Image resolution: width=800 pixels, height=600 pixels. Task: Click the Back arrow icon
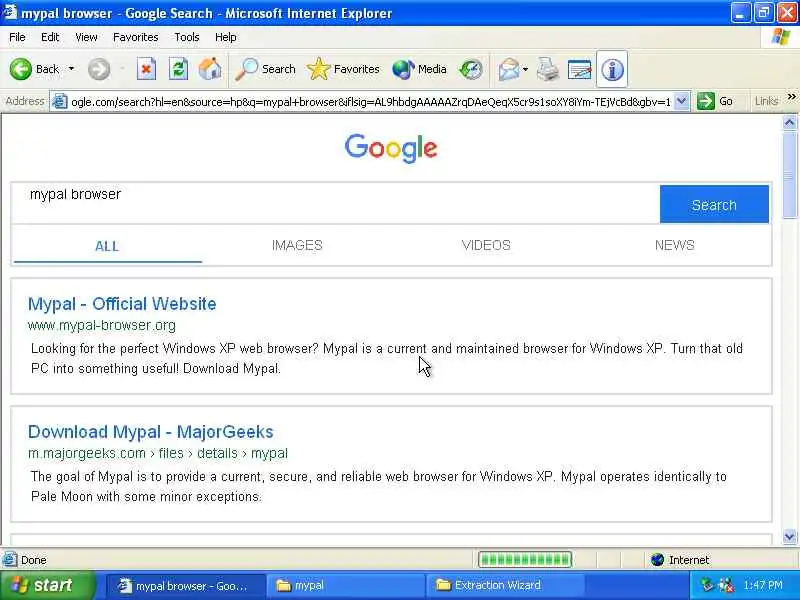click(20, 69)
